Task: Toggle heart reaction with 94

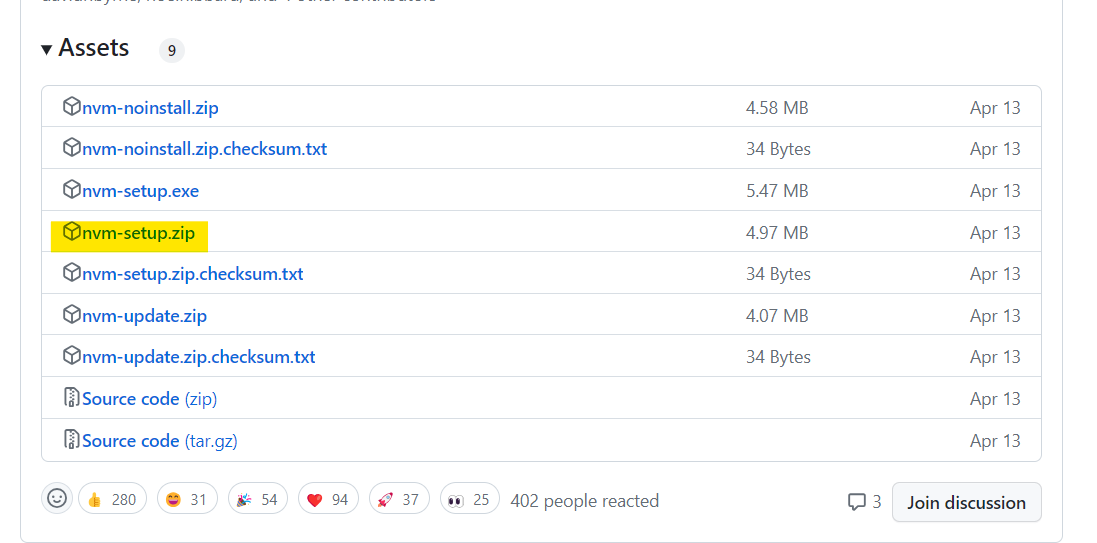Action: tap(328, 500)
